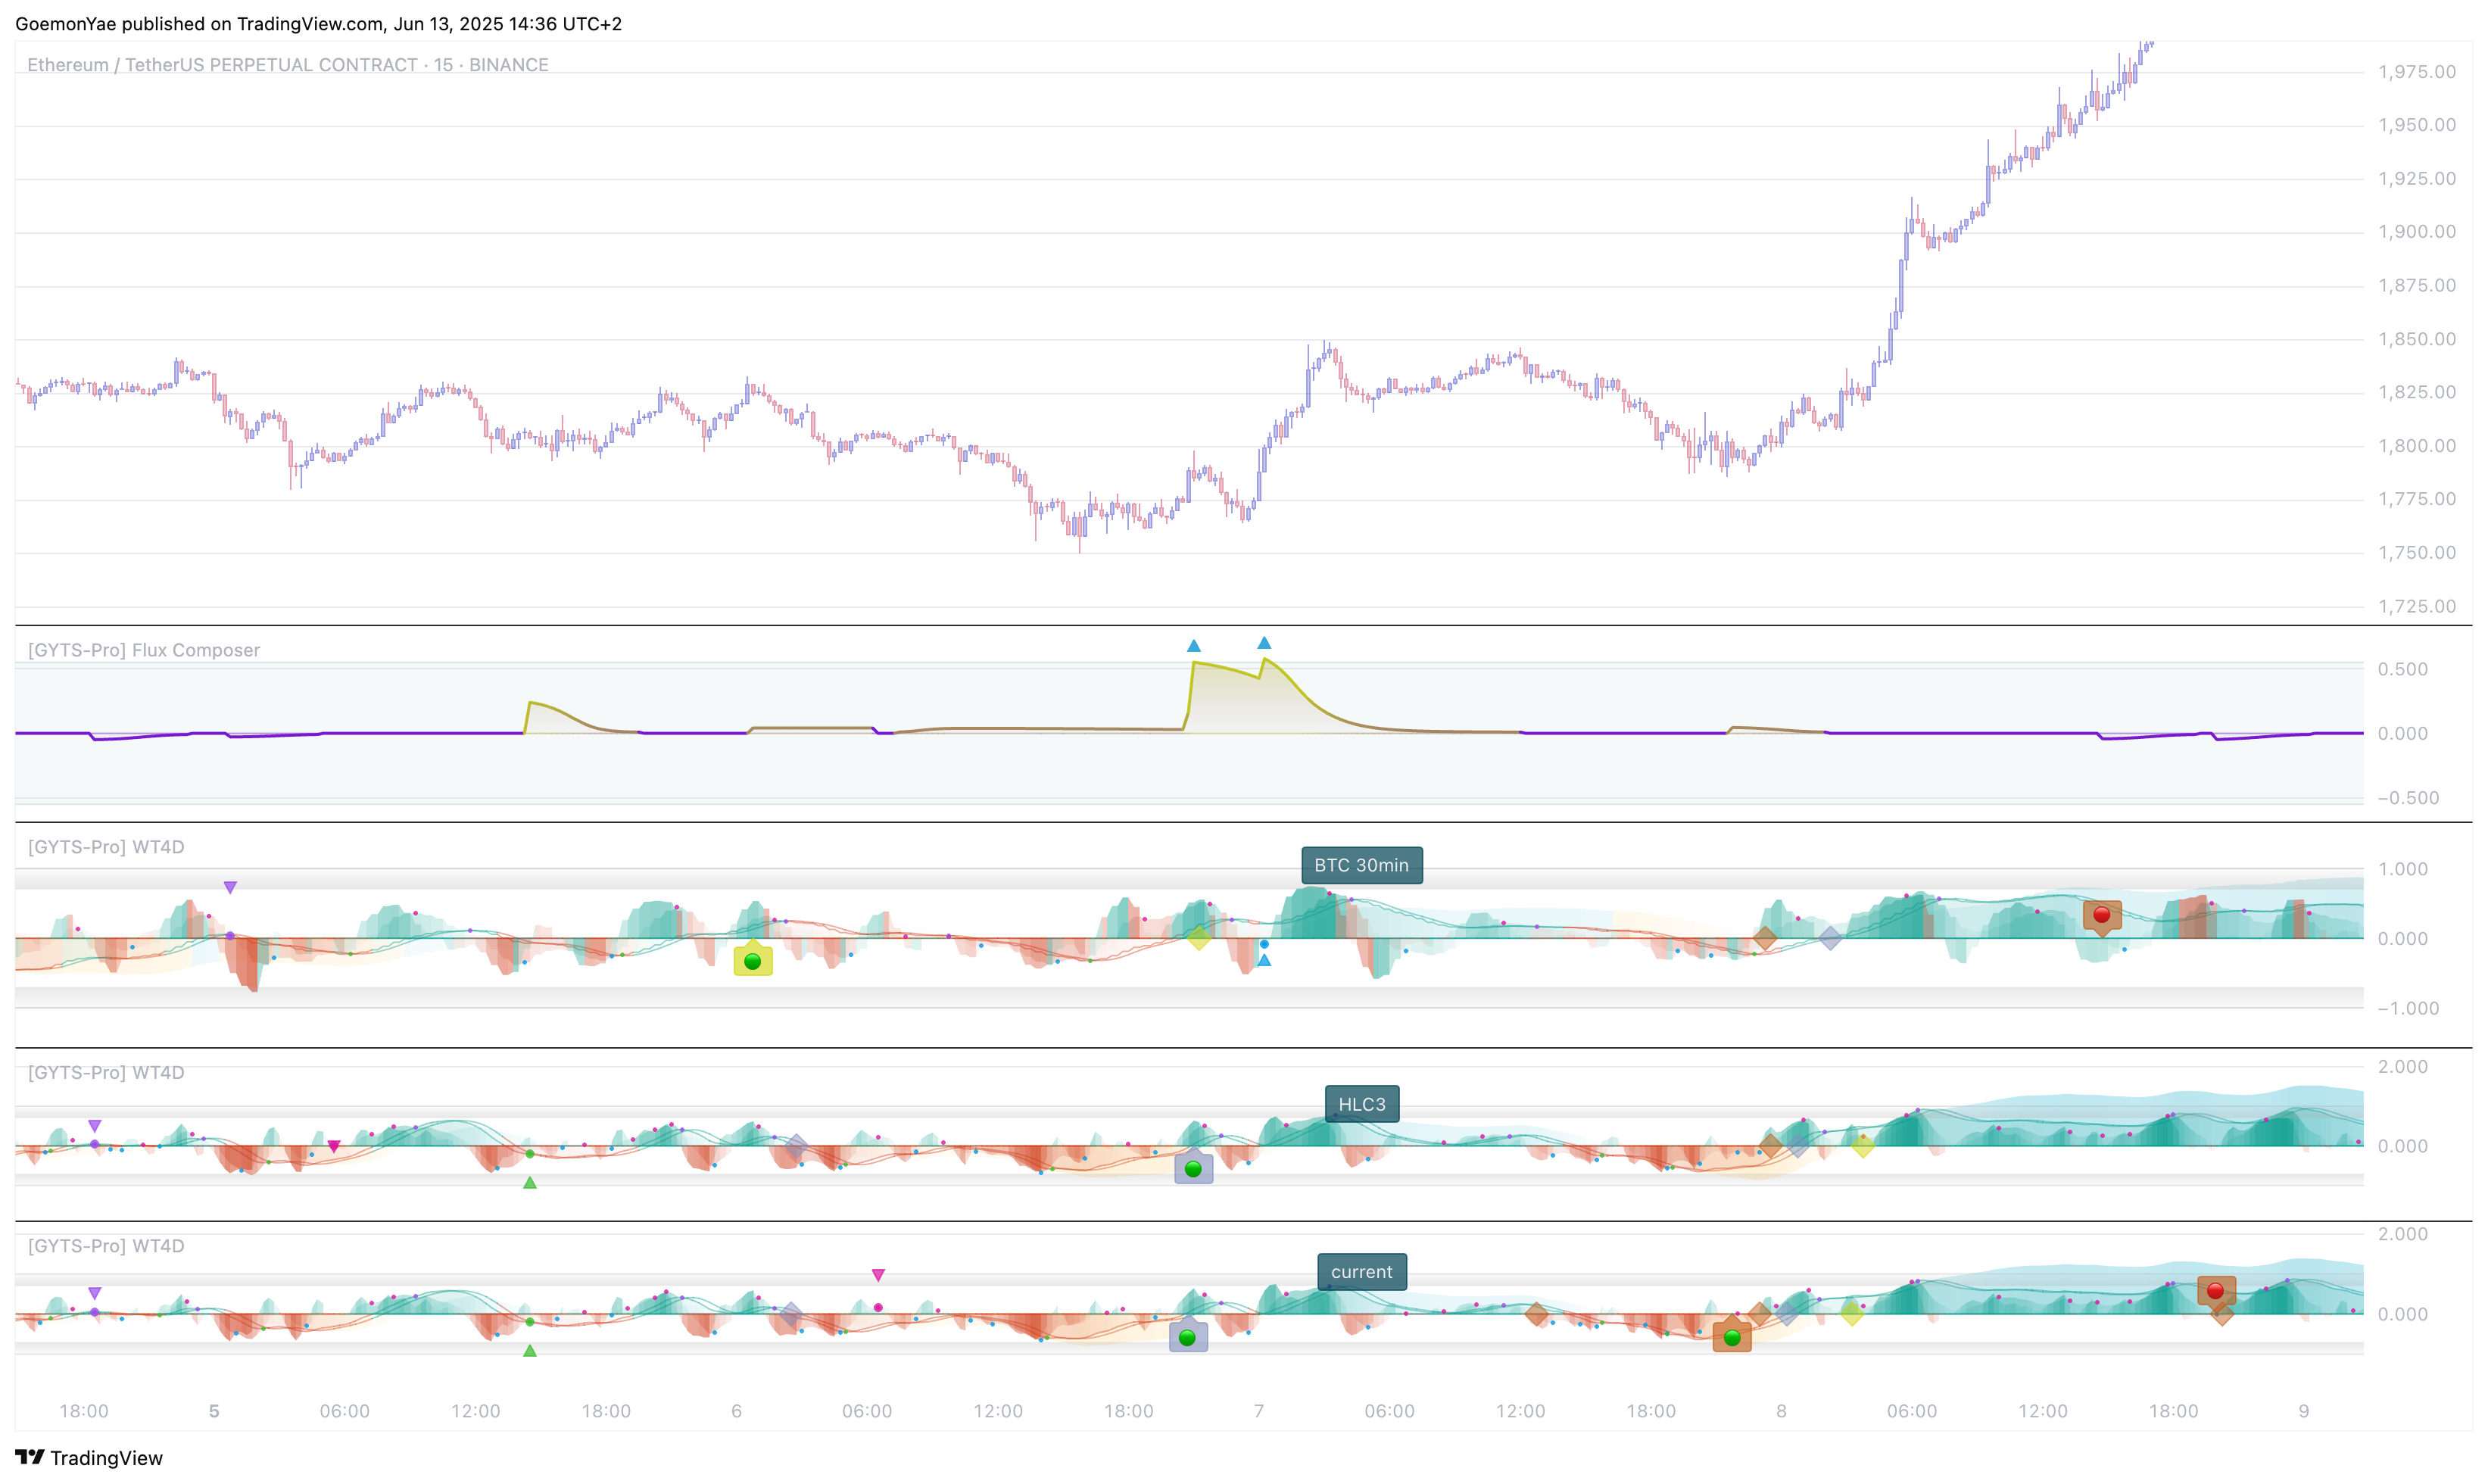Click the yellow diamond marker in BTC 30min pane
This screenshot has width=2488, height=1484.
pos(1199,938)
